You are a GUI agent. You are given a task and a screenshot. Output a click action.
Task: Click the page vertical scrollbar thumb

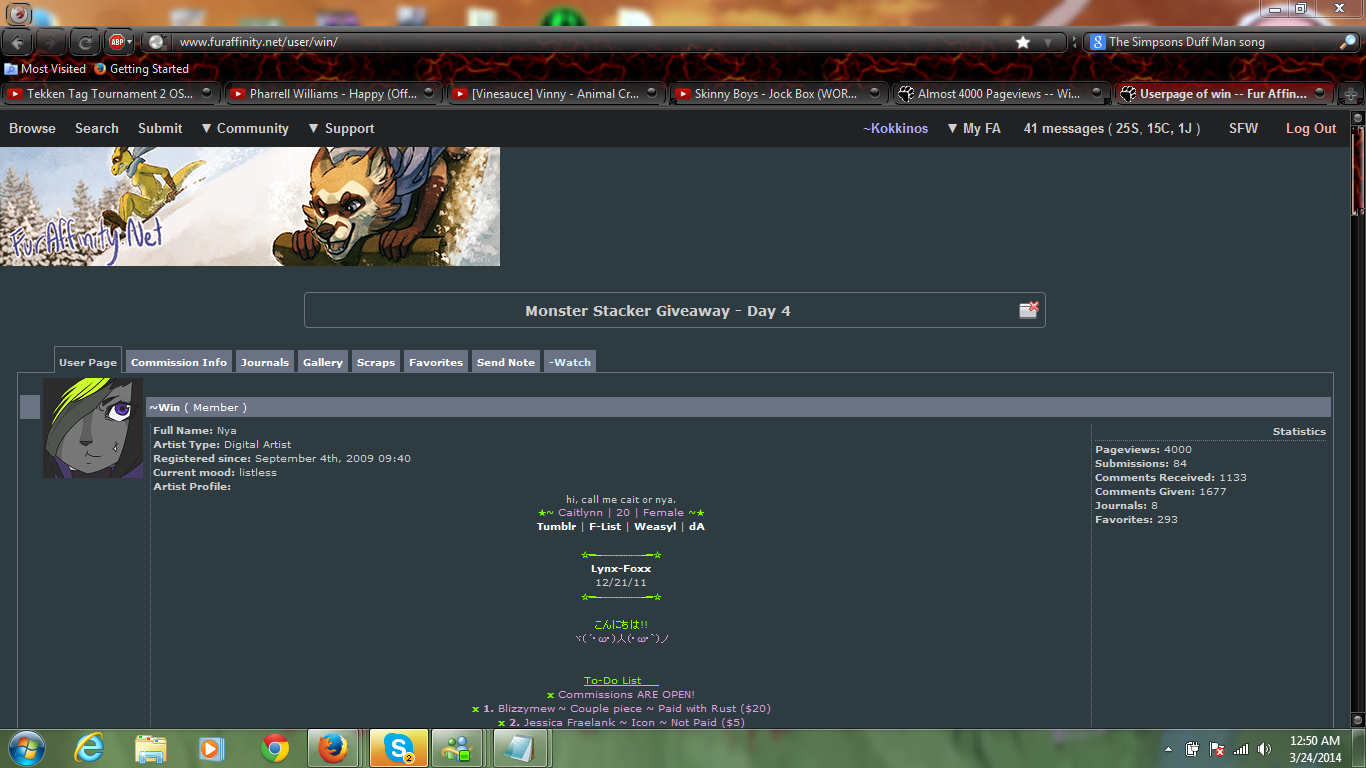pyautogui.click(x=1358, y=170)
